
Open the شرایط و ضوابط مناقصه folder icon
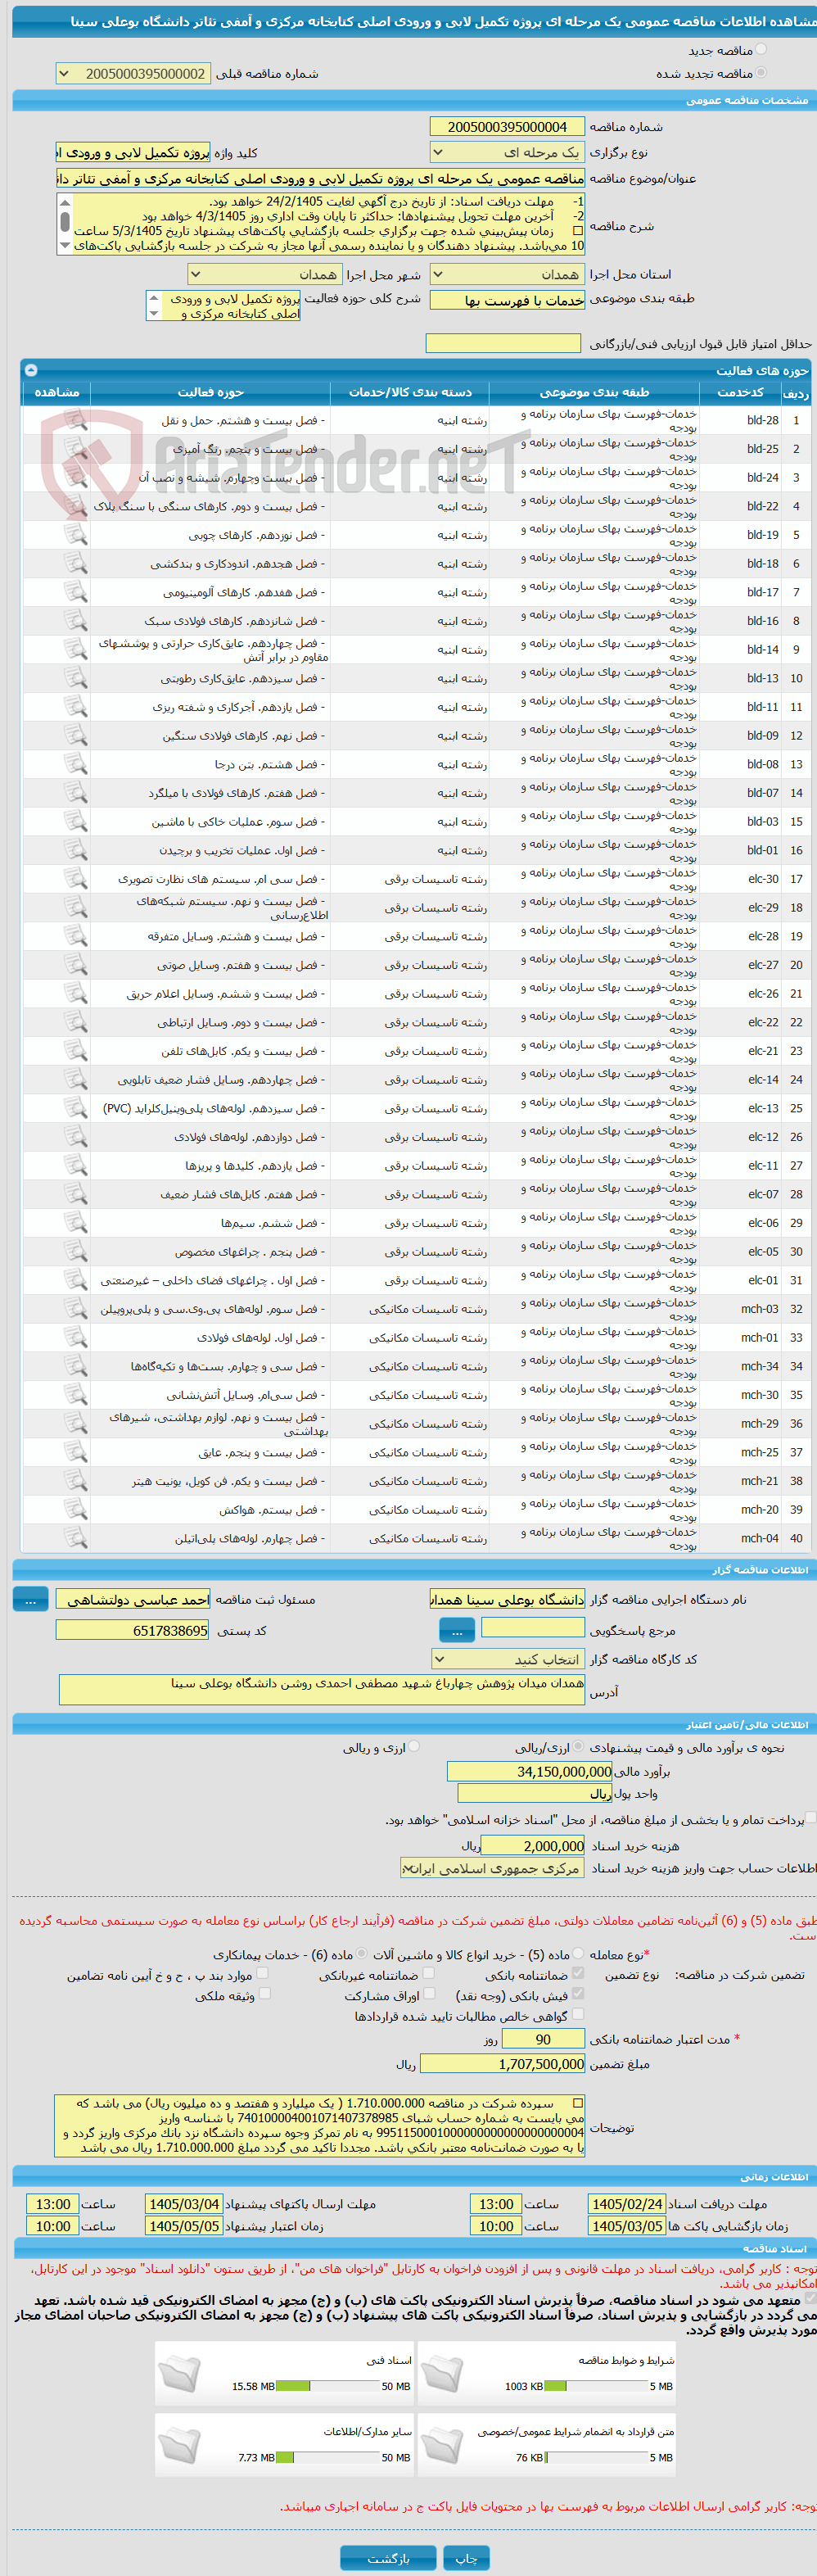pos(442,2372)
